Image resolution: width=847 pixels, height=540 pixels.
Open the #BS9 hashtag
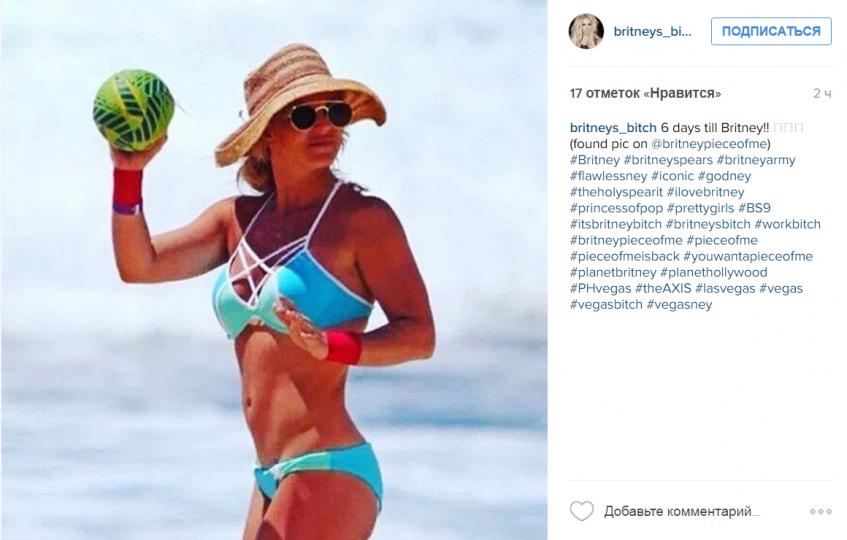click(x=754, y=208)
